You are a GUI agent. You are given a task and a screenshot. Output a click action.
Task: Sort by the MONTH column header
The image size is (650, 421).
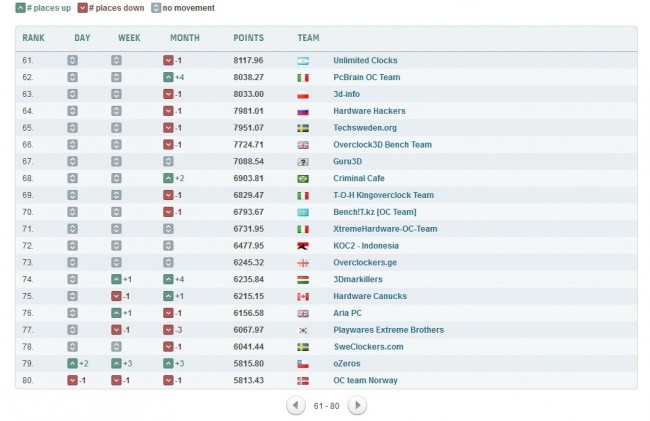(x=185, y=38)
